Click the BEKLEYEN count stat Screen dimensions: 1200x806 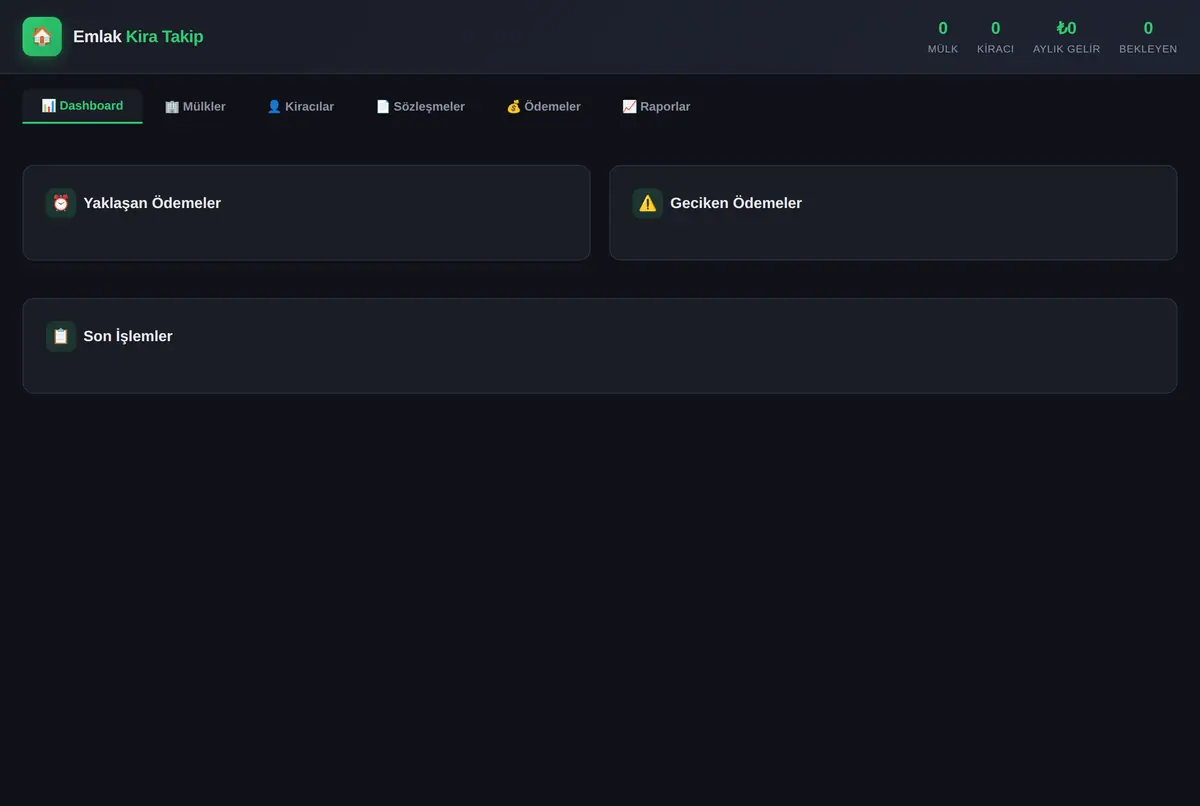coord(1148,37)
